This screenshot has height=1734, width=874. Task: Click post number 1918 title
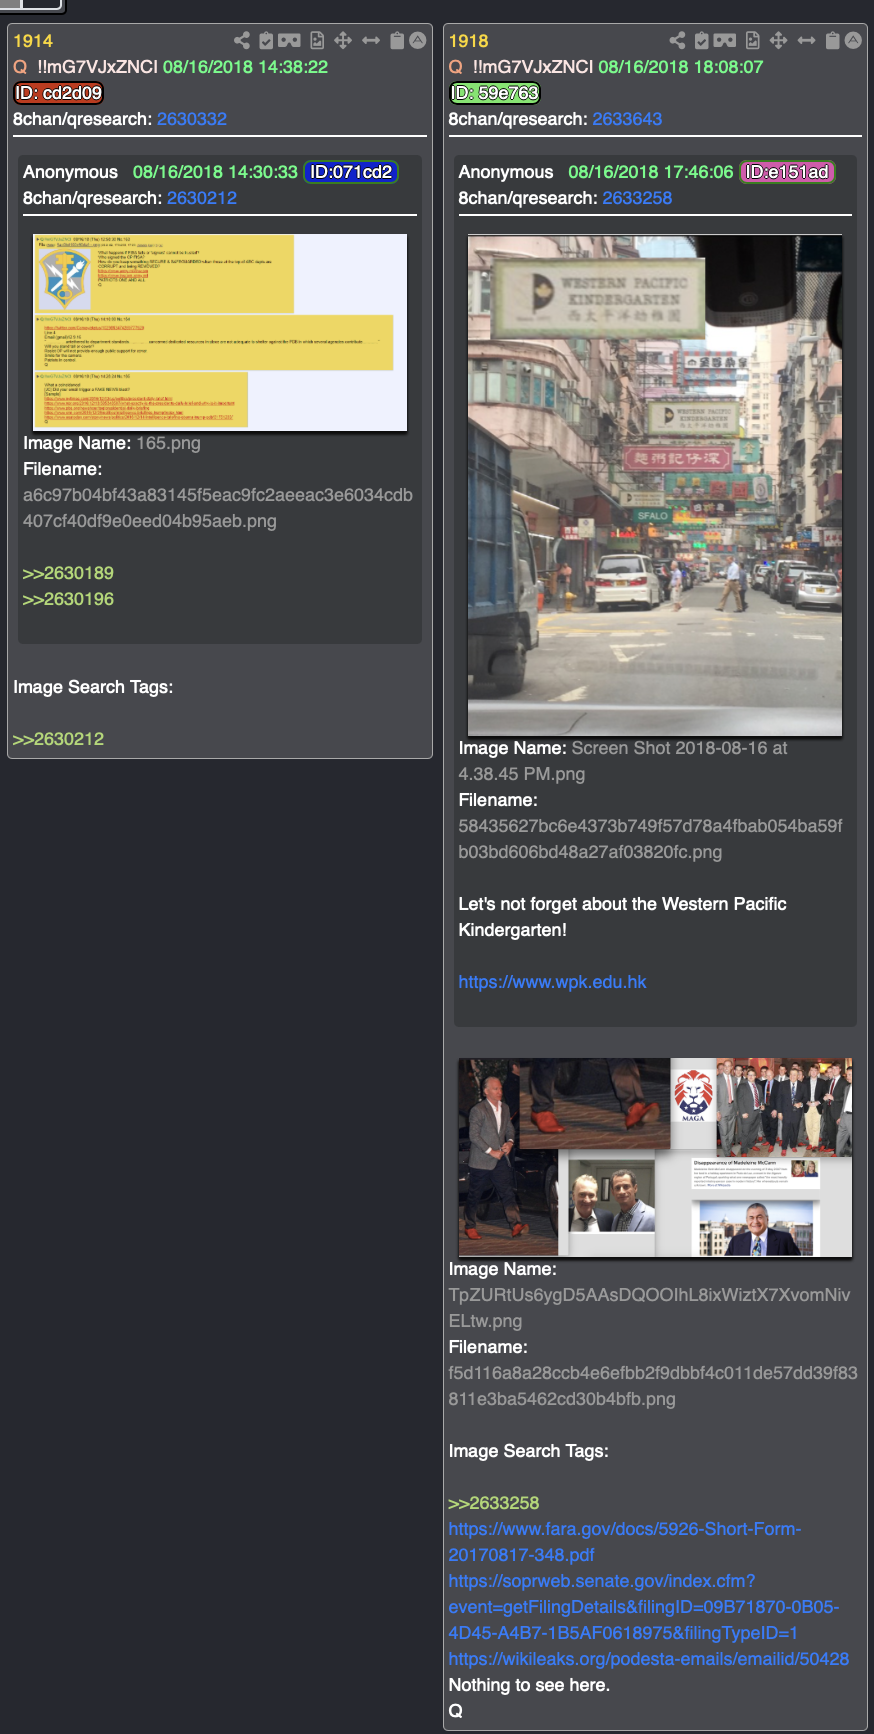[468, 41]
